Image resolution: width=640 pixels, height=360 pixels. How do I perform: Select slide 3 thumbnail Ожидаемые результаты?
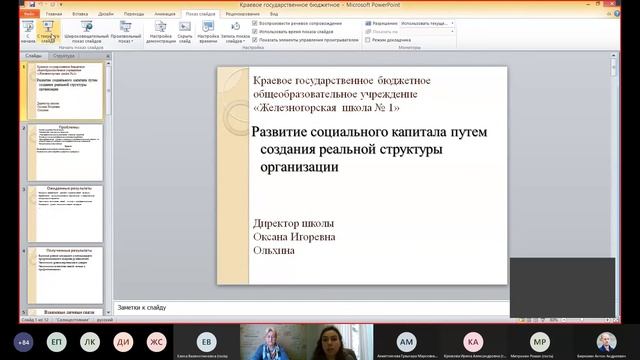point(65,214)
